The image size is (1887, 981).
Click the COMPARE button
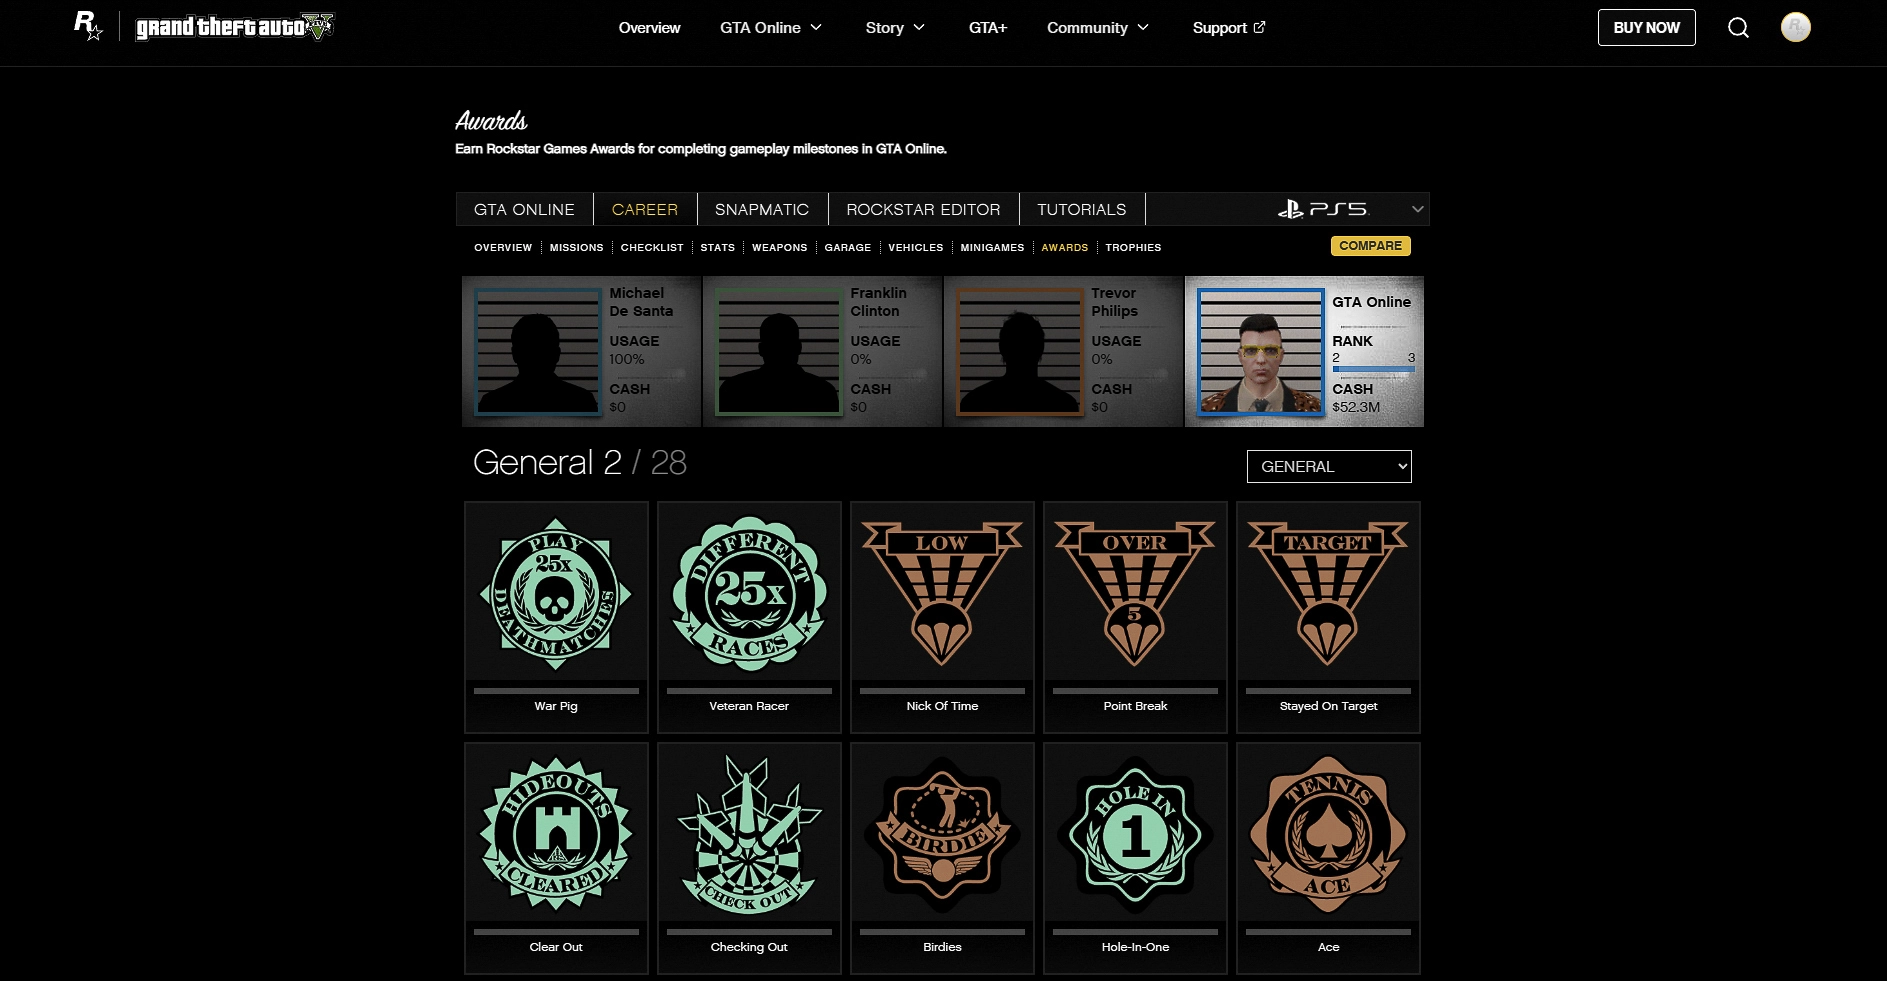(x=1370, y=246)
